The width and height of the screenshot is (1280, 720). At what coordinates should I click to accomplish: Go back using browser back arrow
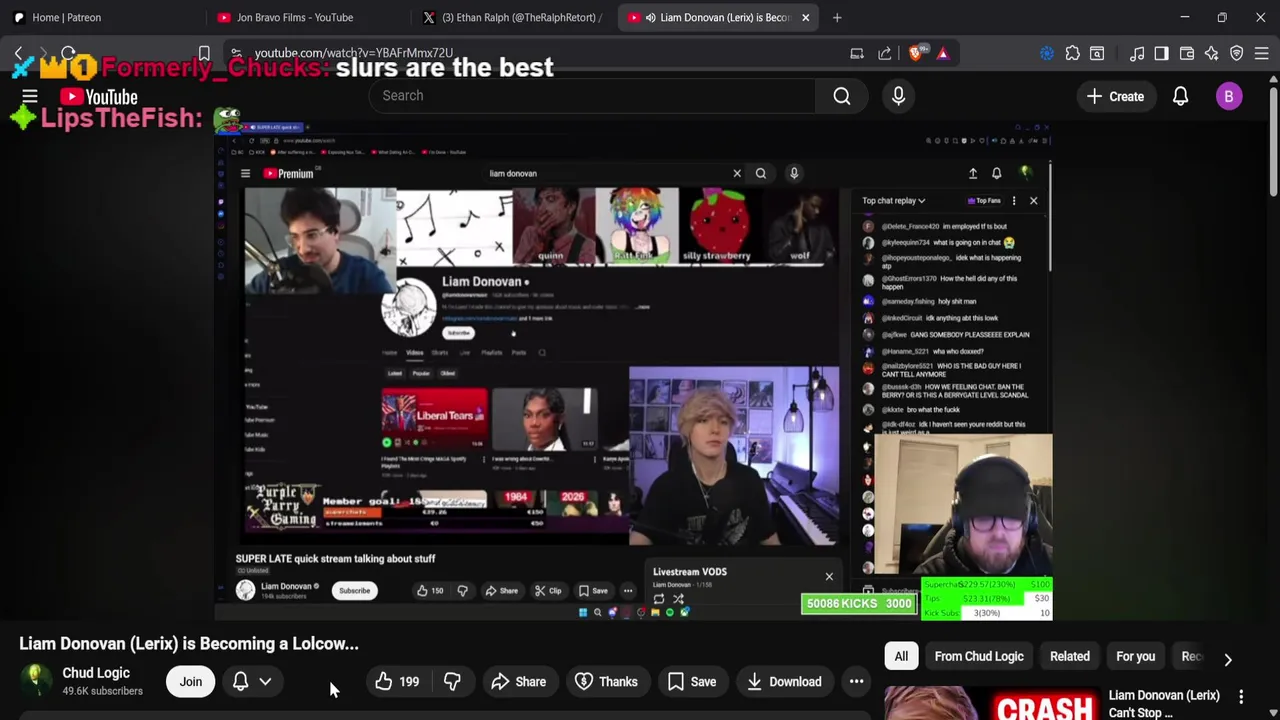tap(19, 53)
